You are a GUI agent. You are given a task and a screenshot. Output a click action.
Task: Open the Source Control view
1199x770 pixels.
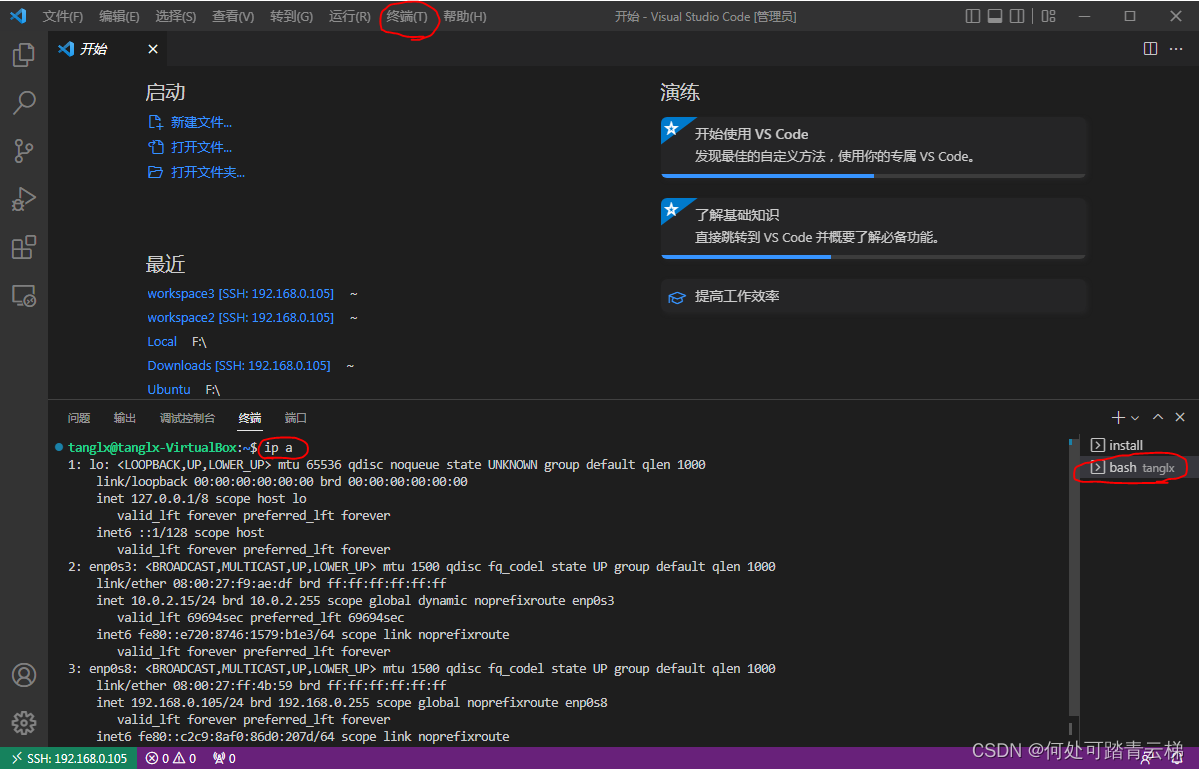[24, 151]
